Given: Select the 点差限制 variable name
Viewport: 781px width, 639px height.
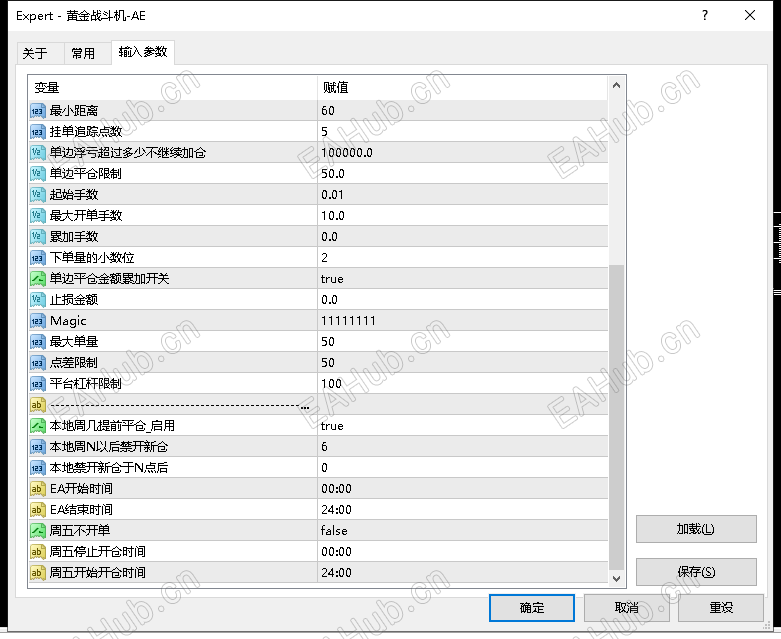Looking at the screenshot, I should [74, 363].
